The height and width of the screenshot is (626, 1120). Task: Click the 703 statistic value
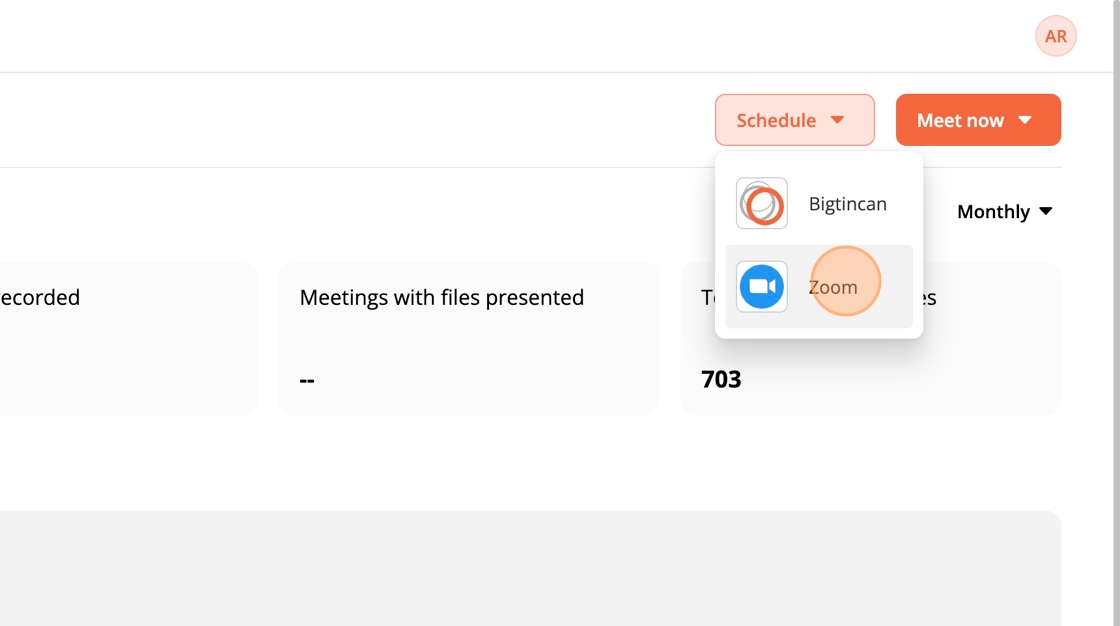(721, 379)
